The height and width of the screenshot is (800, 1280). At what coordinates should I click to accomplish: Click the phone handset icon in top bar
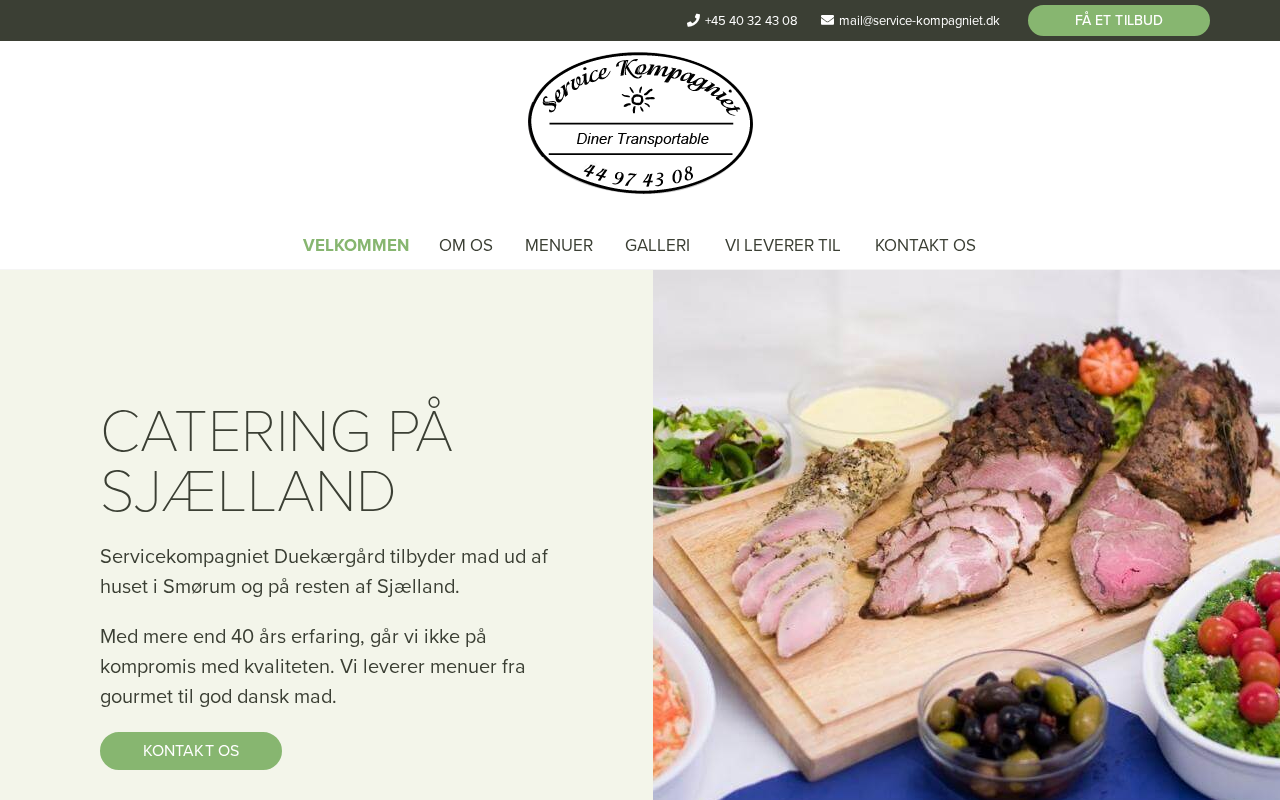pyautogui.click(x=693, y=20)
